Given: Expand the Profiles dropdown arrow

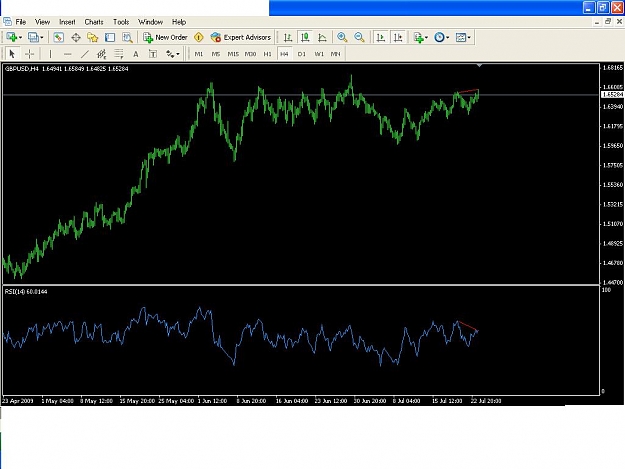Looking at the screenshot, I should (42, 38).
